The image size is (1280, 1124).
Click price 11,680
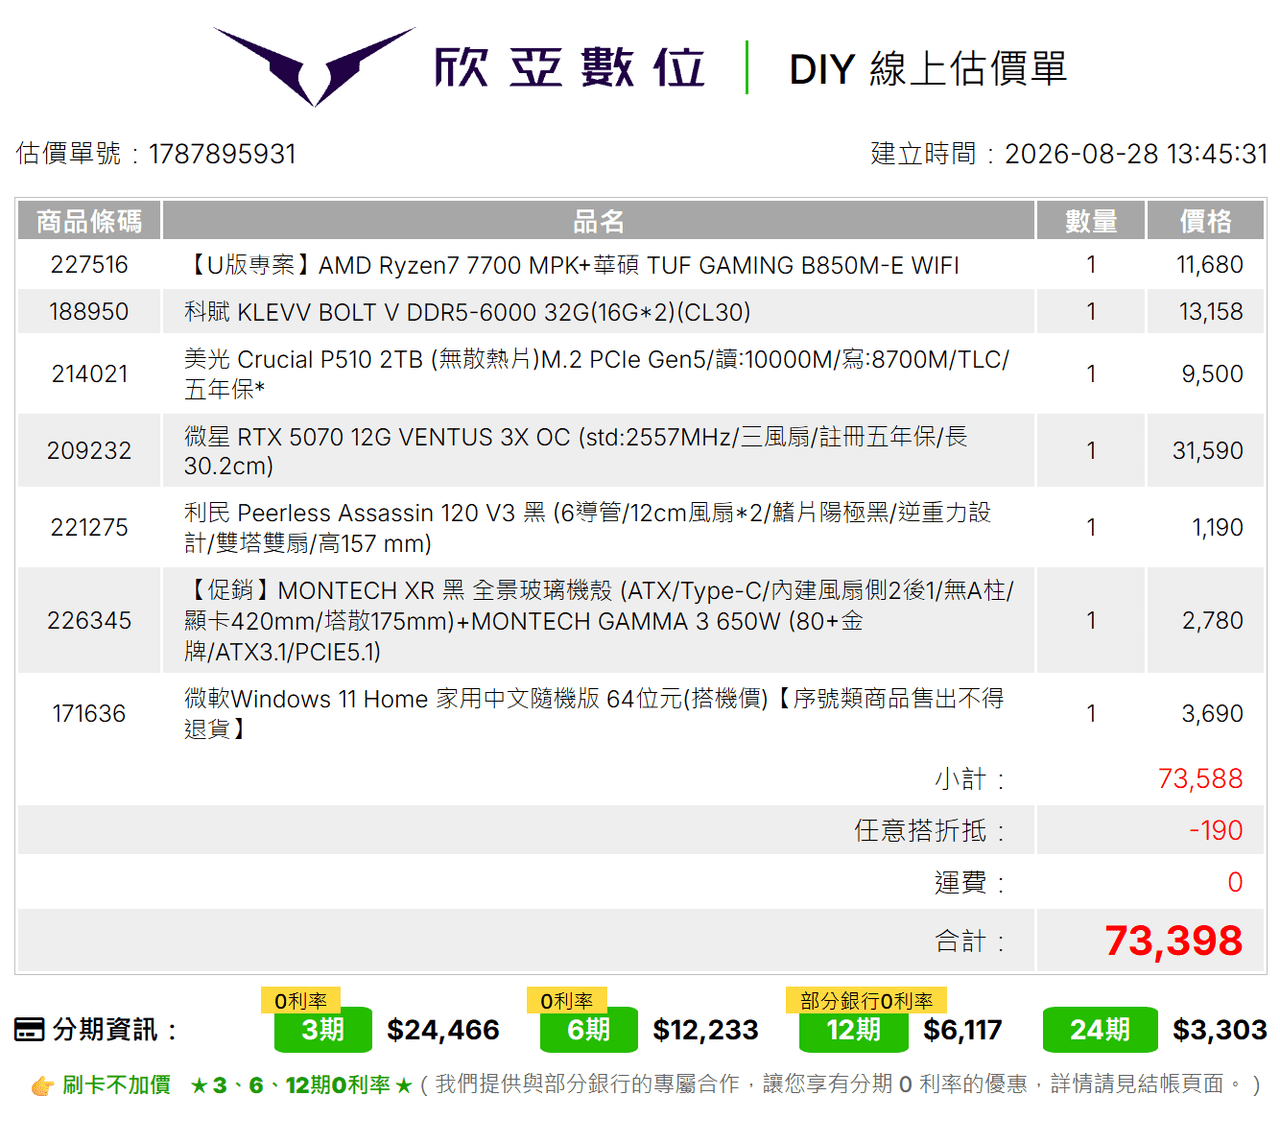[x=1210, y=265]
